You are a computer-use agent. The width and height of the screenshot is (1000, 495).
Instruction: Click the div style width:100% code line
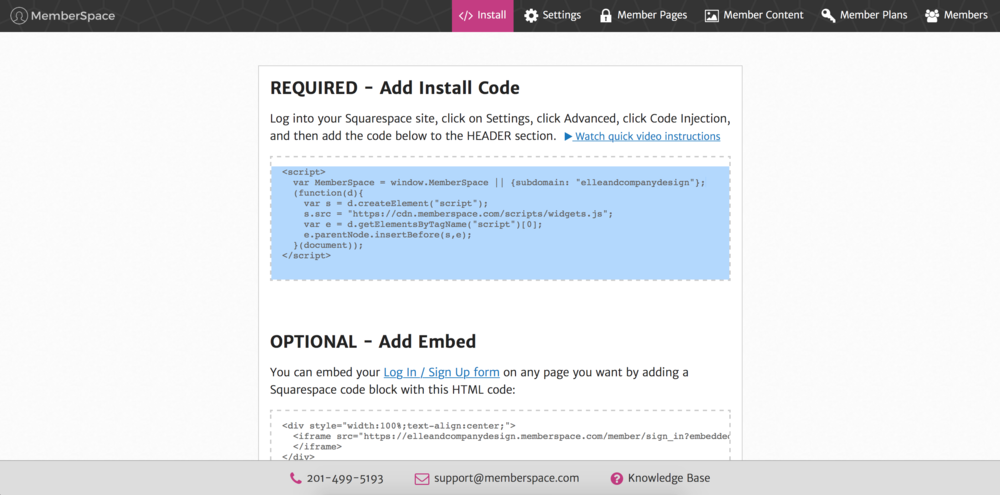coord(399,425)
